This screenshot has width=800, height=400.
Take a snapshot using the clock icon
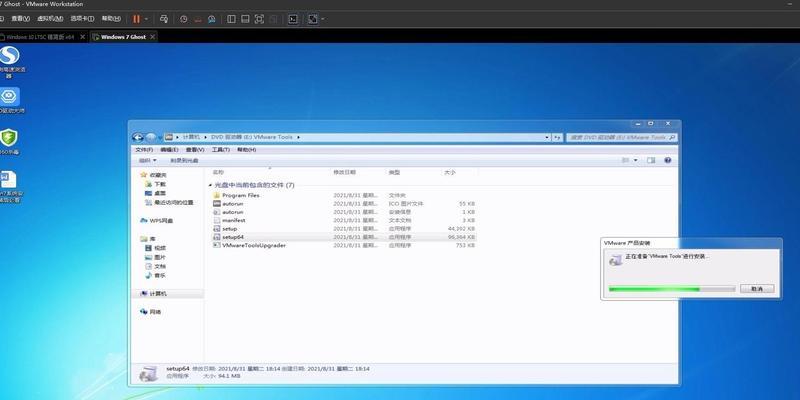[x=184, y=19]
